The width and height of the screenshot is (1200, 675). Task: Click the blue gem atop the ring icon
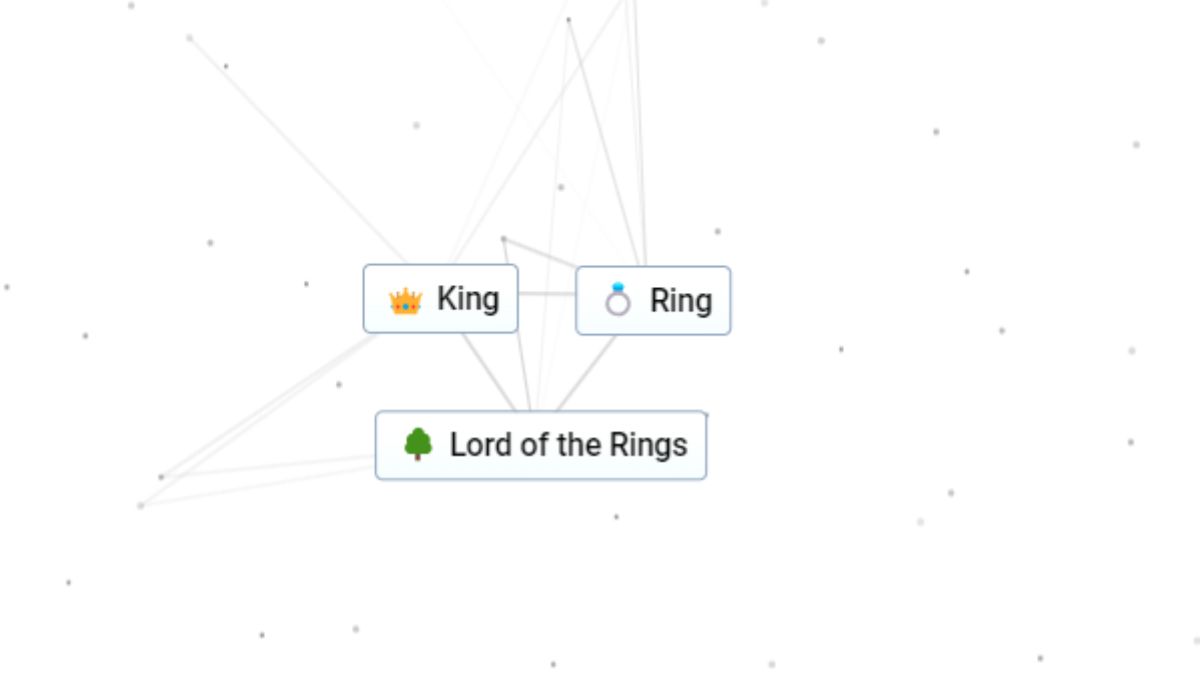(618, 288)
